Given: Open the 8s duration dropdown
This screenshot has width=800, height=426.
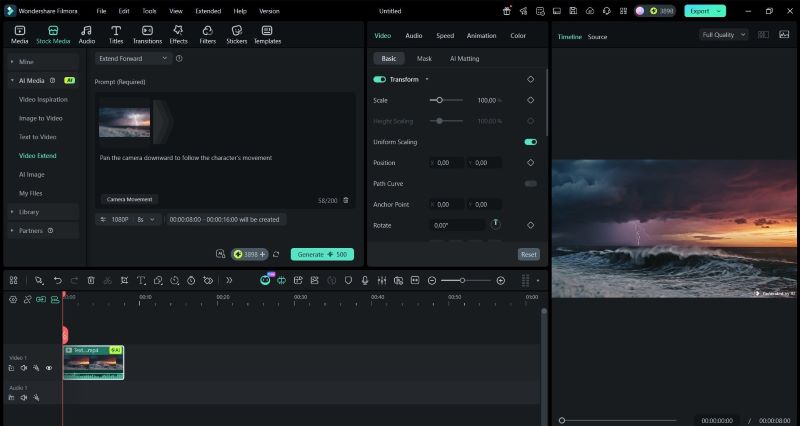Looking at the screenshot, I should (x=147, y=219).
